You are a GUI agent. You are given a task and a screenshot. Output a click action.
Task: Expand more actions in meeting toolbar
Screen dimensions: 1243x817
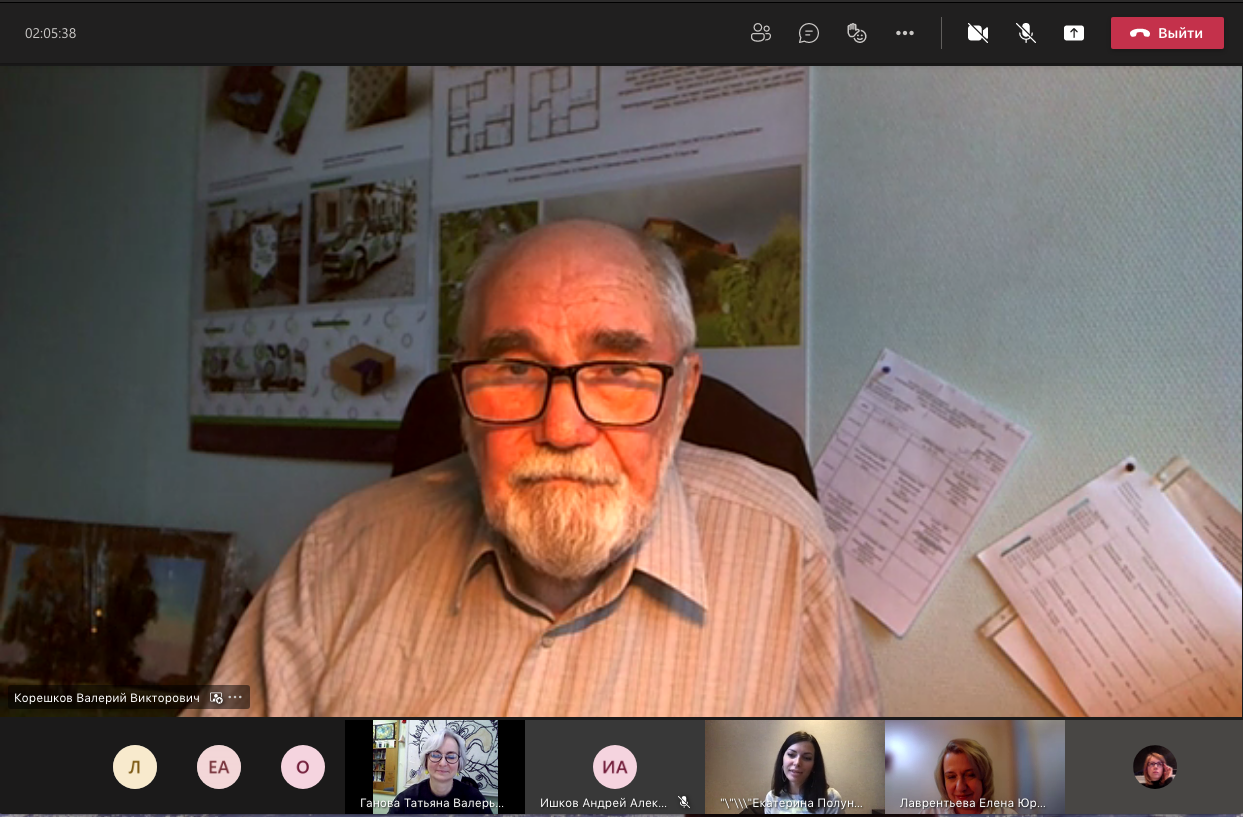(905, 33)
